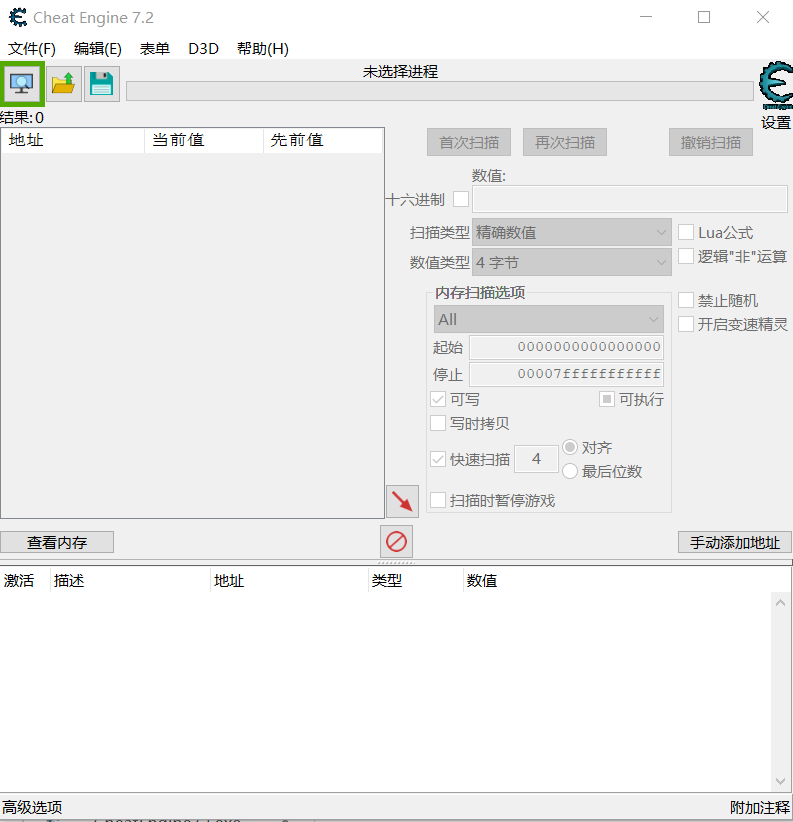The image size is (793, 822).
Task: Click the open folder load icon
Action: click(63, 83)
